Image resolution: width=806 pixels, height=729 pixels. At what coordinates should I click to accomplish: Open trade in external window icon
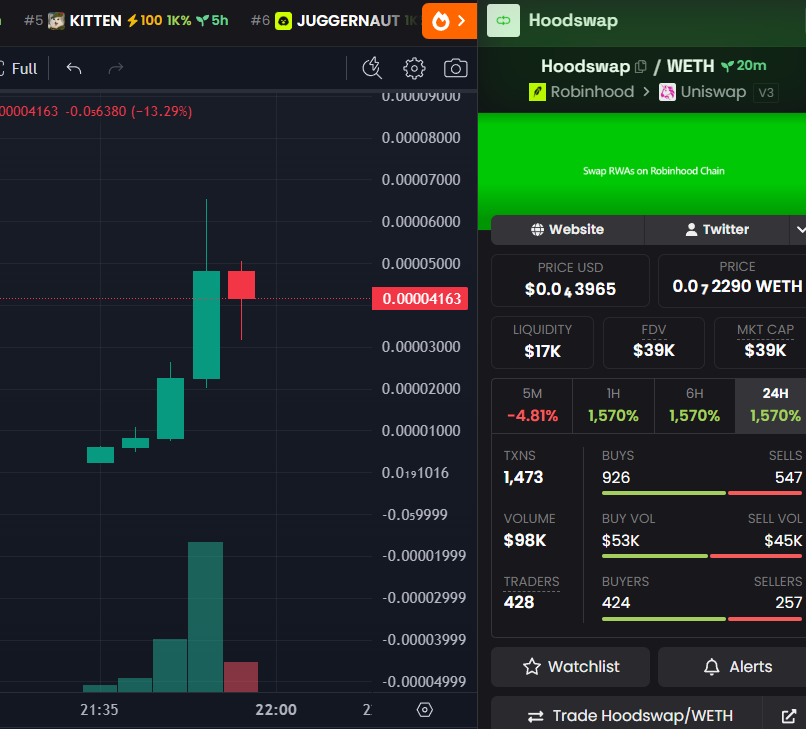[788, 716]
